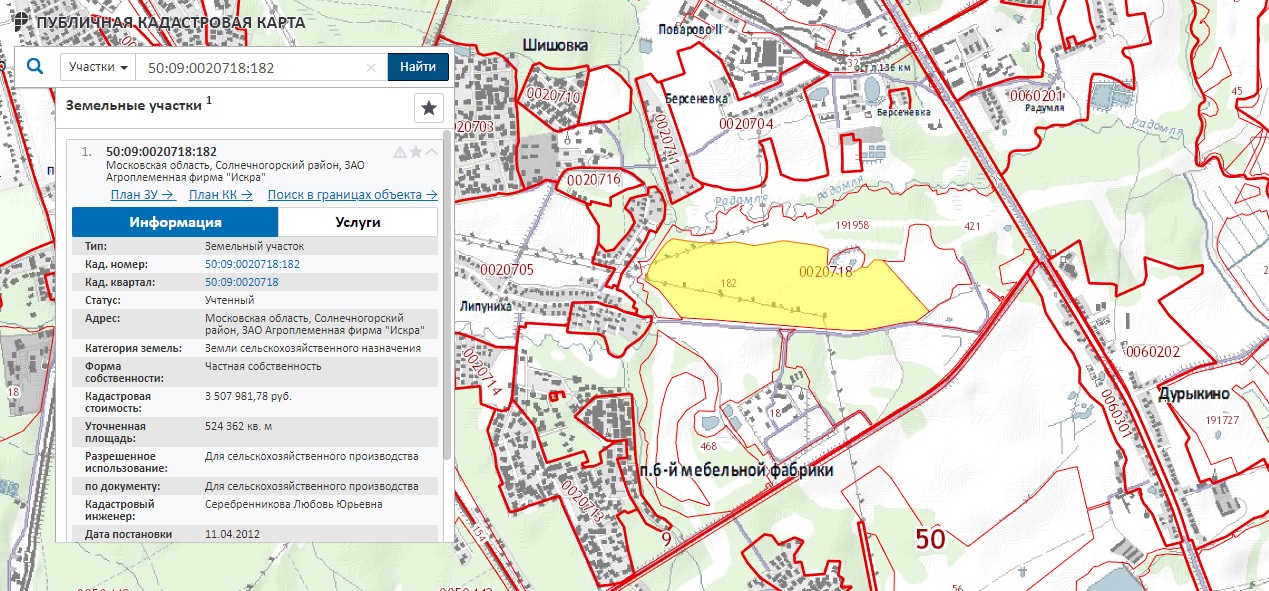Open the Участки search type dropdown
Image resolution: width=1269 pixels, height=591 pixels.
(98, 67)
